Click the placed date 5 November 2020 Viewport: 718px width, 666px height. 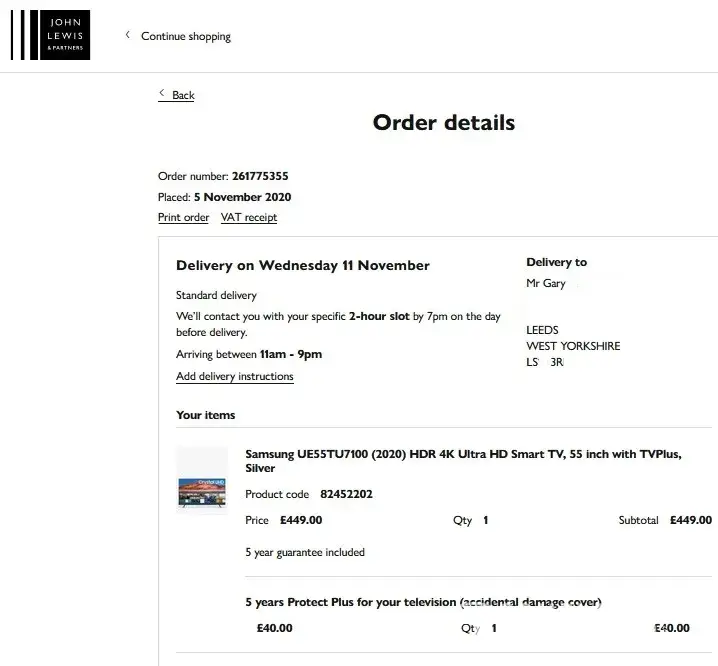[242, 197]
